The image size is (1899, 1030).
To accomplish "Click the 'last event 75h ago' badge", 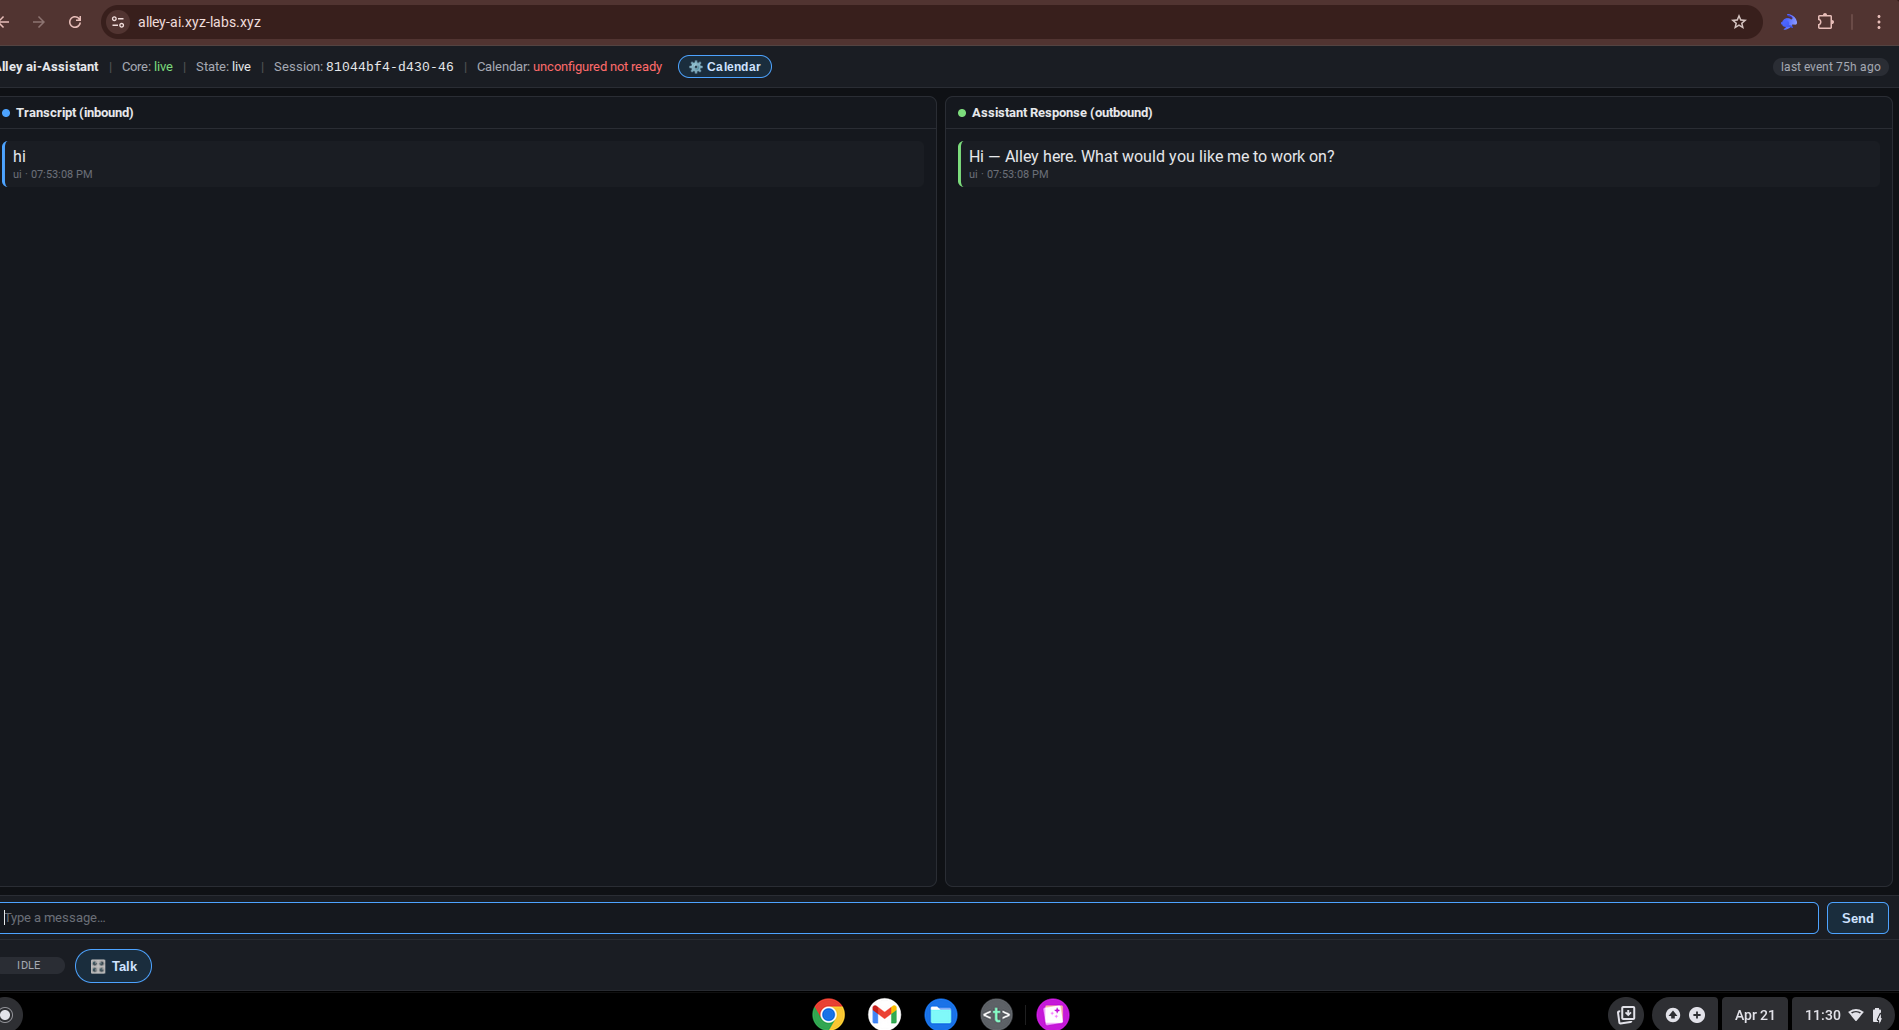I will [1830, 67].
